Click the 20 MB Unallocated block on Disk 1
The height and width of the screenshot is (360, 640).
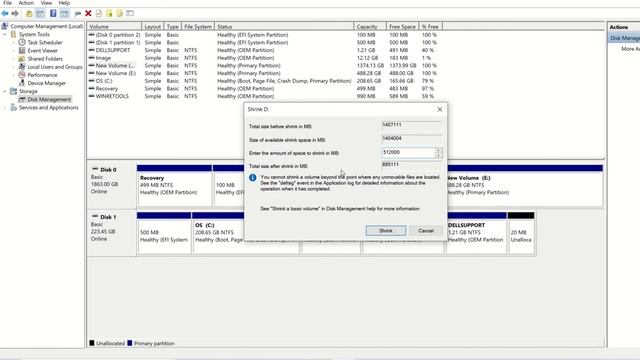[521, 233]
